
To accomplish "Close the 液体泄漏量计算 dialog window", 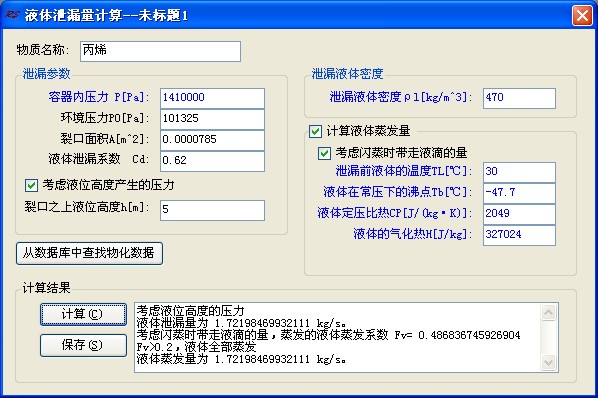I will tap(582, 16).
